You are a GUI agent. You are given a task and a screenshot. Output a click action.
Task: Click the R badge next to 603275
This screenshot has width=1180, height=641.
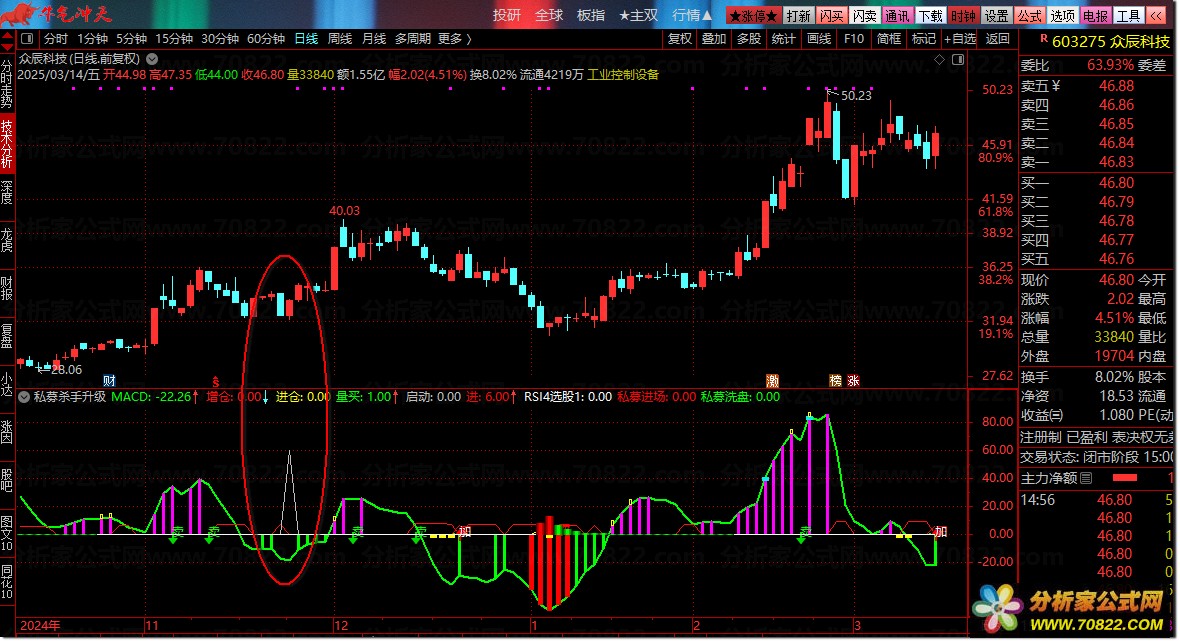1044,41
